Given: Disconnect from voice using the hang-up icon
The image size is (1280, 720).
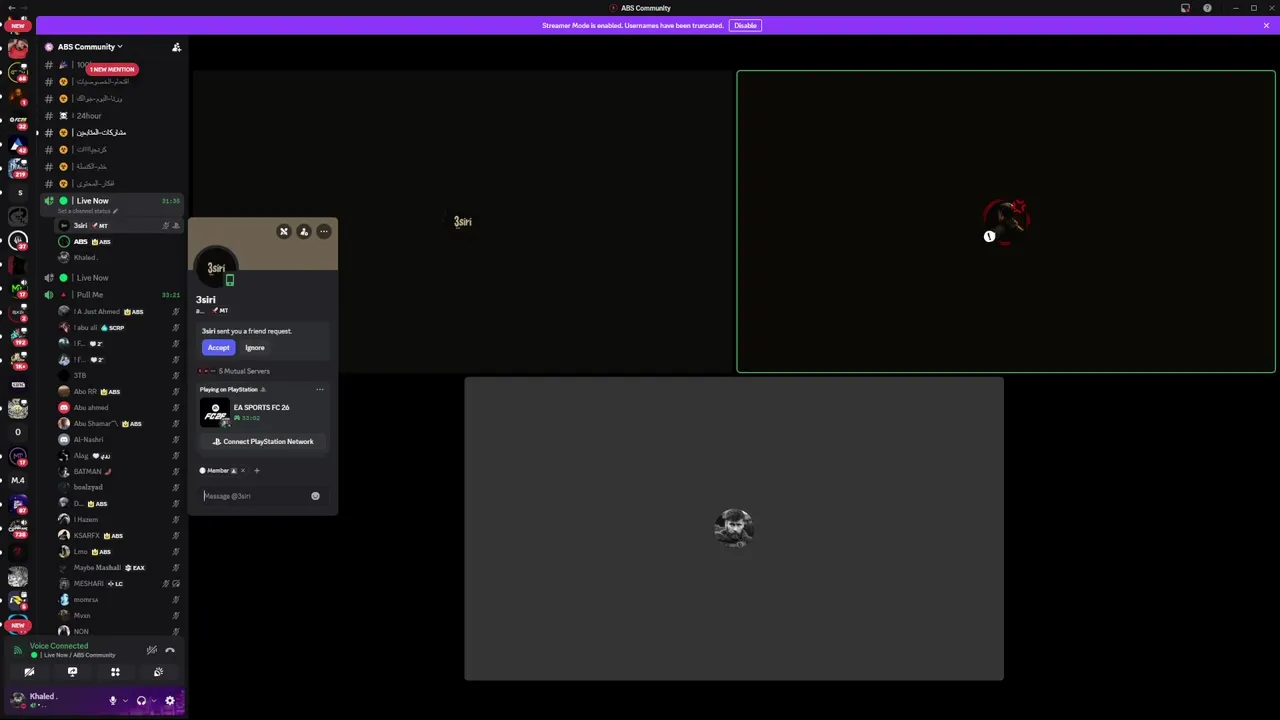Looking at the screenshot, I should pyautogui.click(x=170, y=650).
